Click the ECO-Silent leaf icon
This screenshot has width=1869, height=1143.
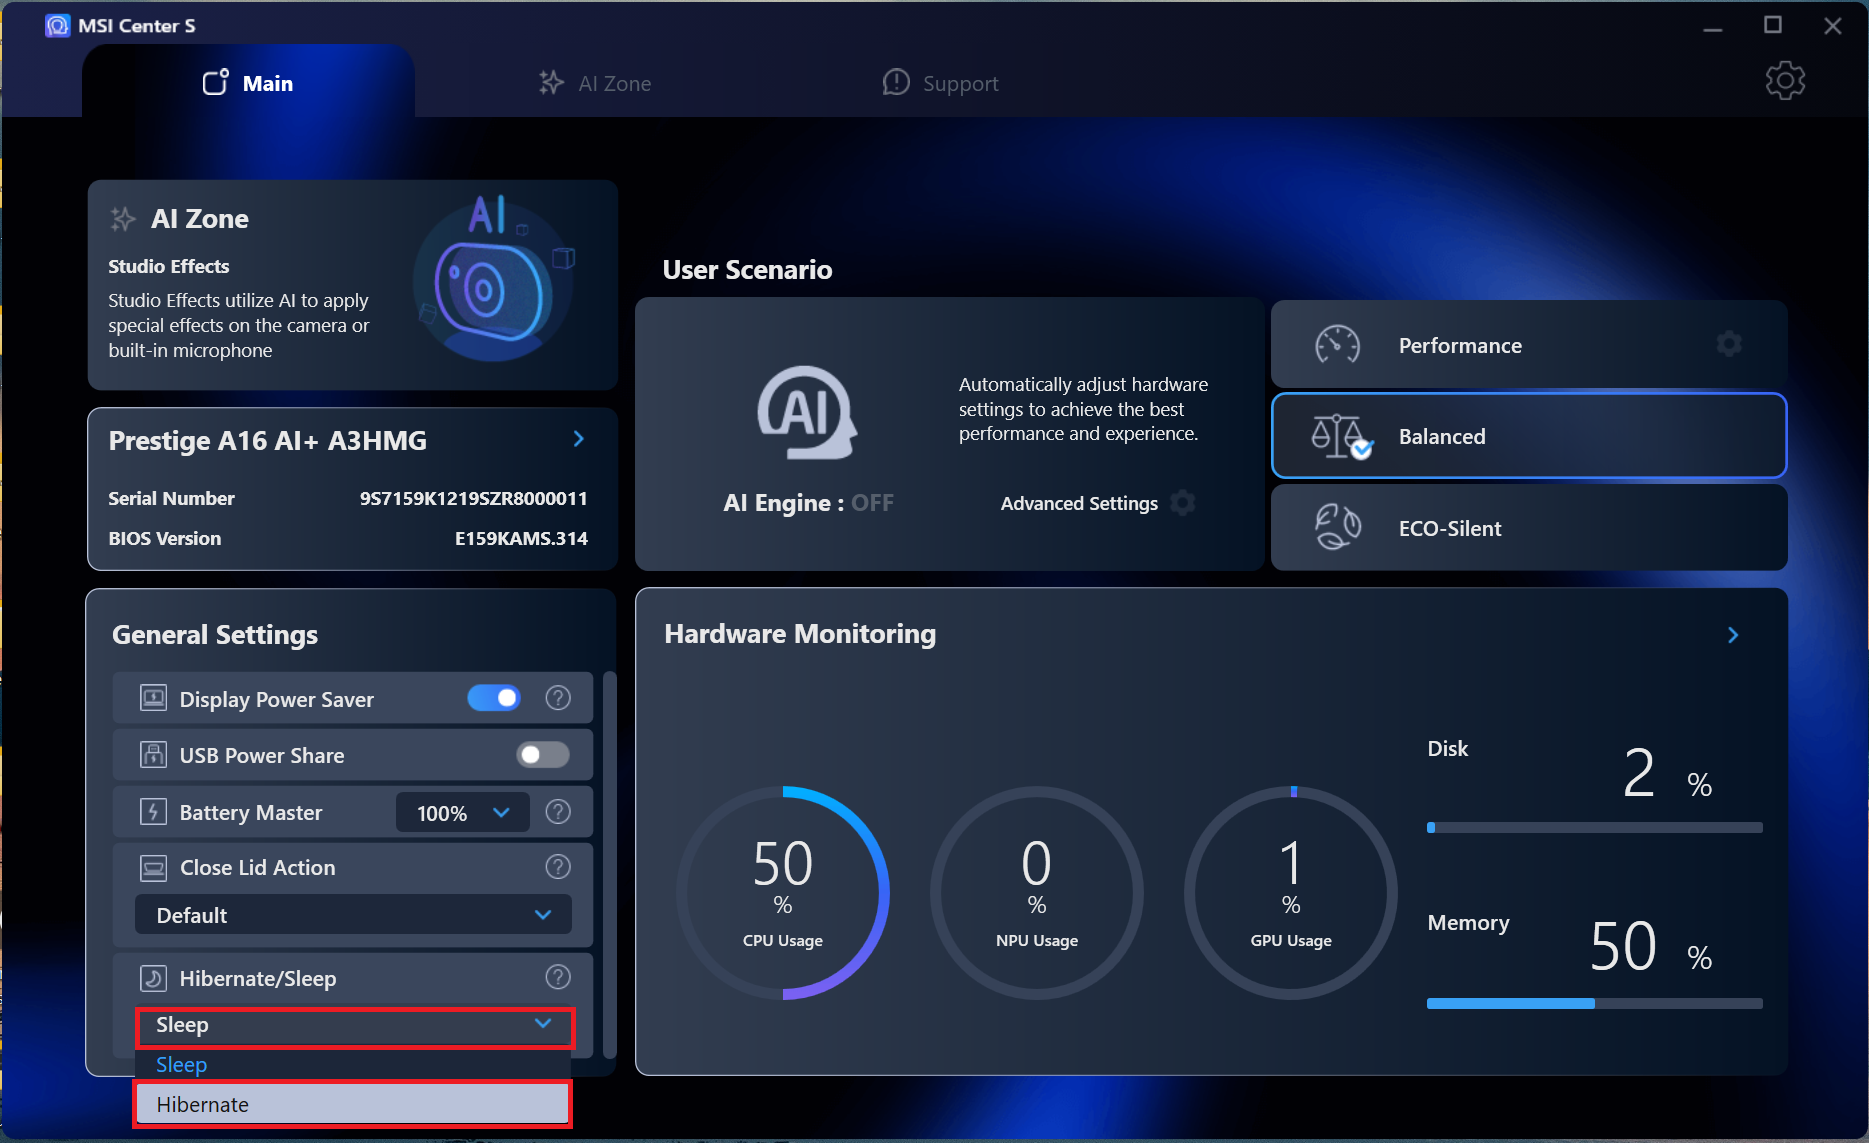coord(1337,527)
